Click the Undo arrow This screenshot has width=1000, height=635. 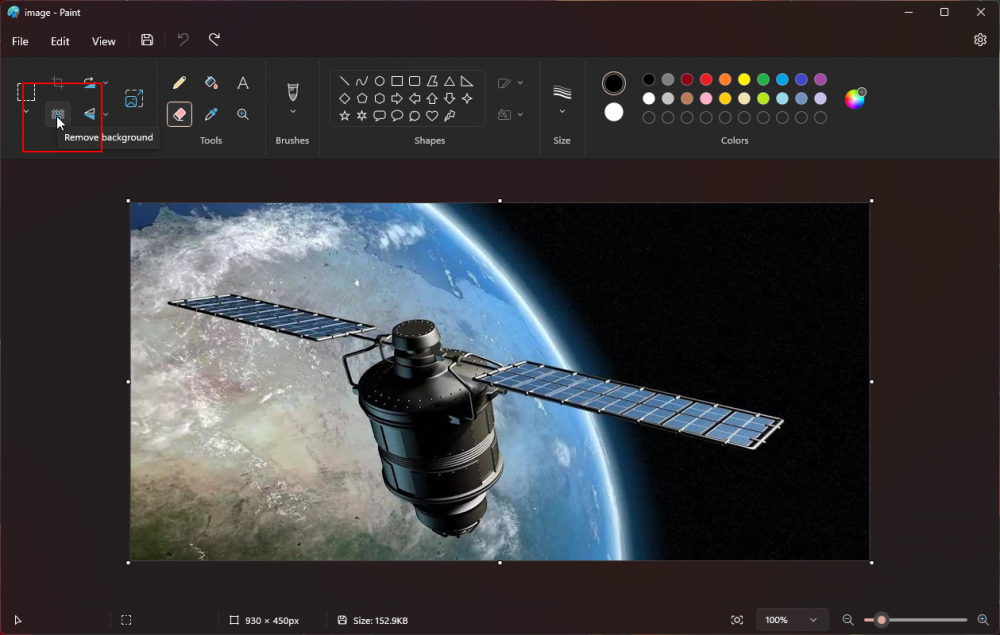point(183,40)
